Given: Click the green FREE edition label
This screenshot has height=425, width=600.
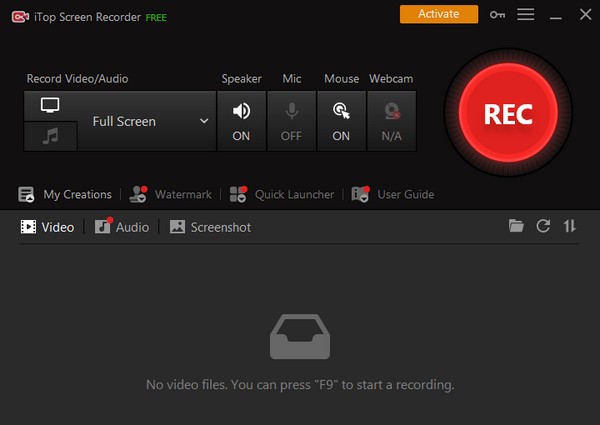Looking at the screenshot, I should click(156, 18).
